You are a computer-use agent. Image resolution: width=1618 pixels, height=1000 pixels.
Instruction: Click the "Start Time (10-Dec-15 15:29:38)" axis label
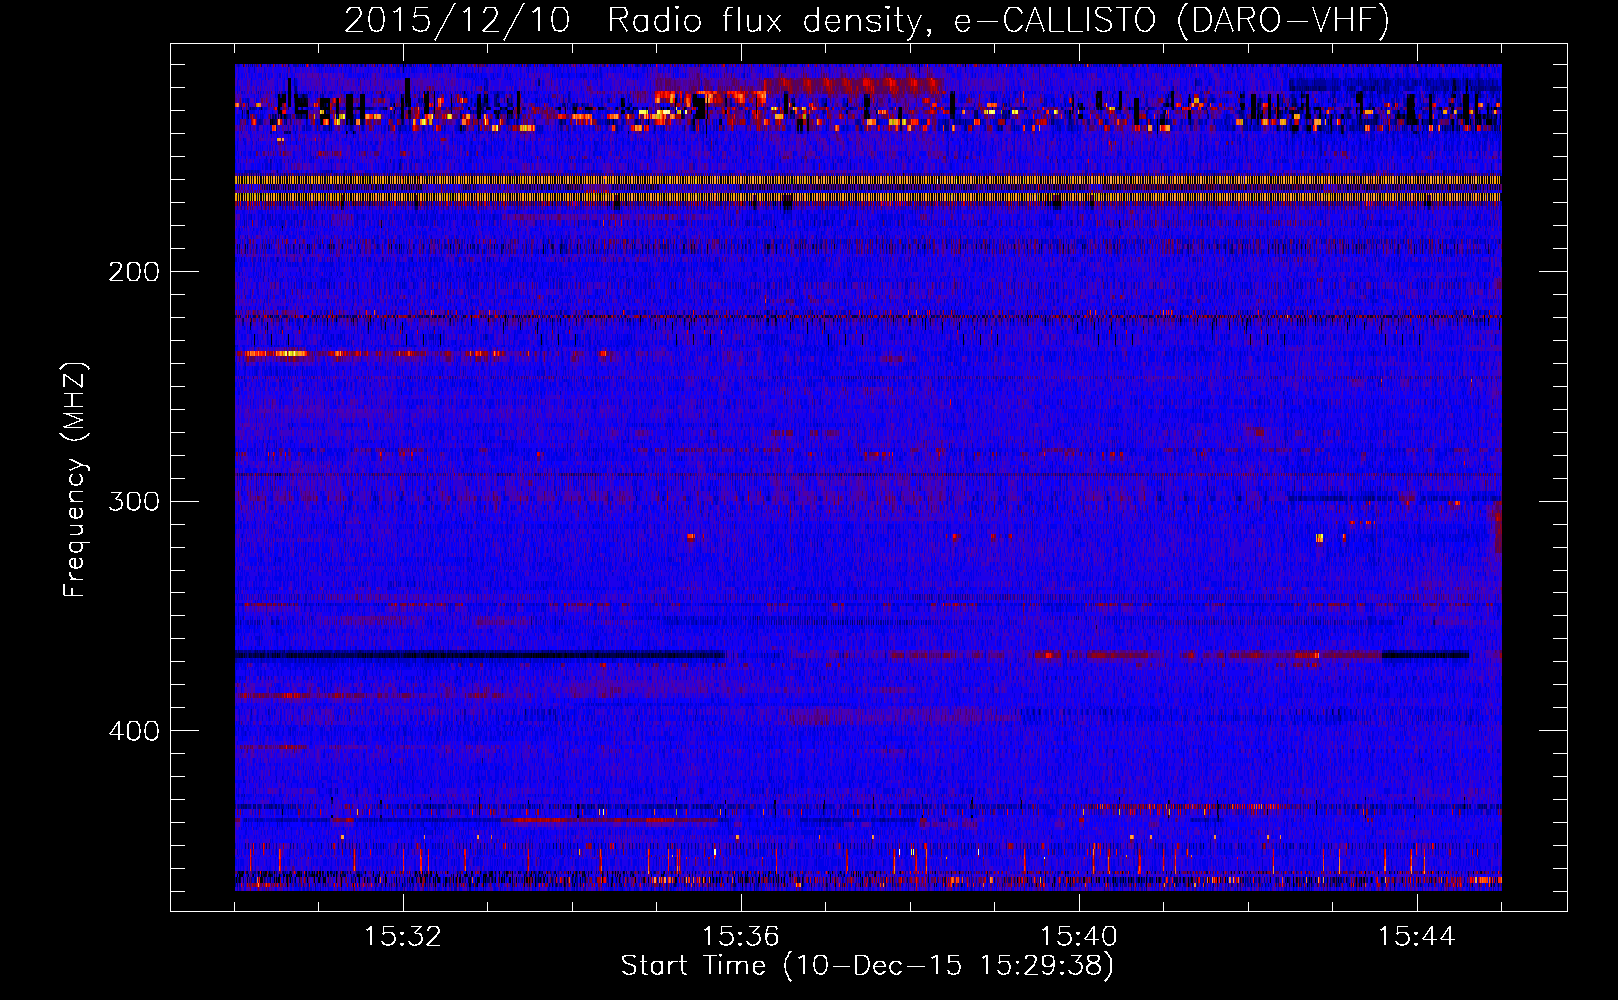867,966
